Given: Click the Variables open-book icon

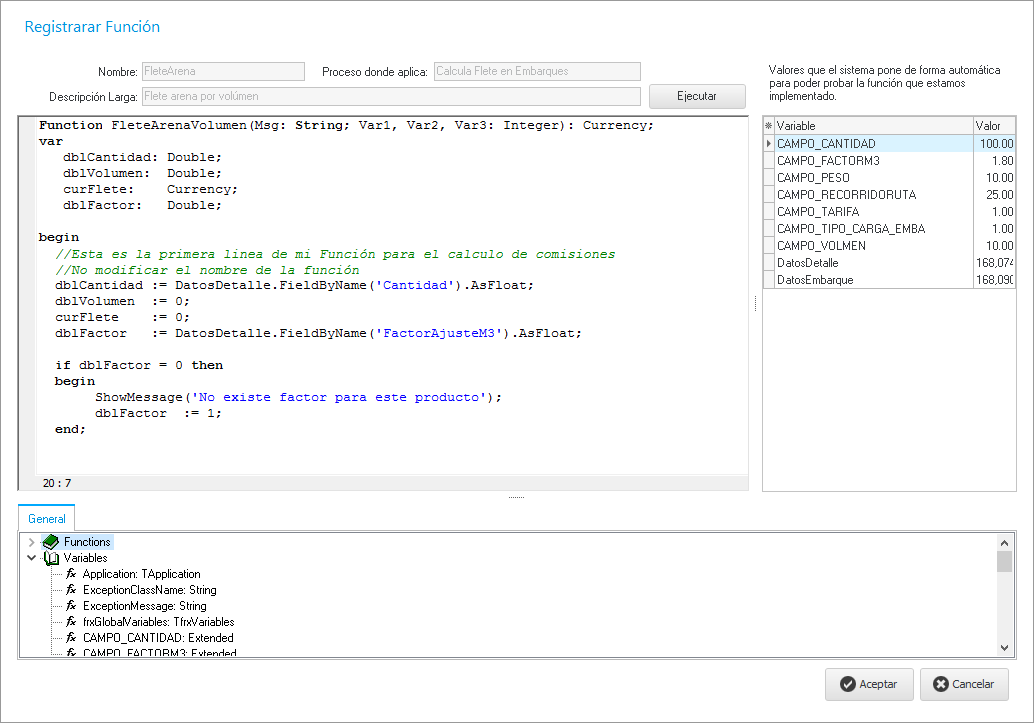Looking at the screenshot, I should pos(51,558).
